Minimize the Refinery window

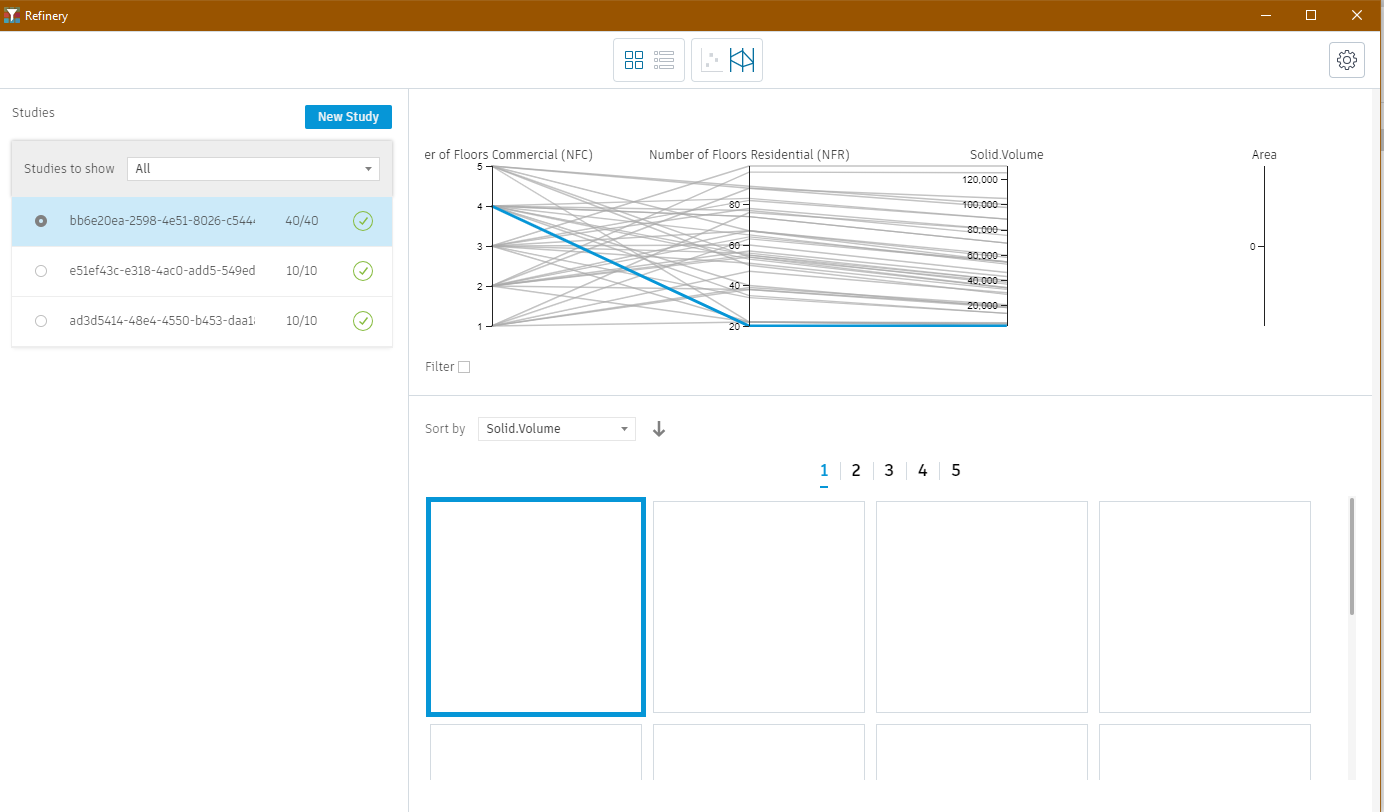1265,15
